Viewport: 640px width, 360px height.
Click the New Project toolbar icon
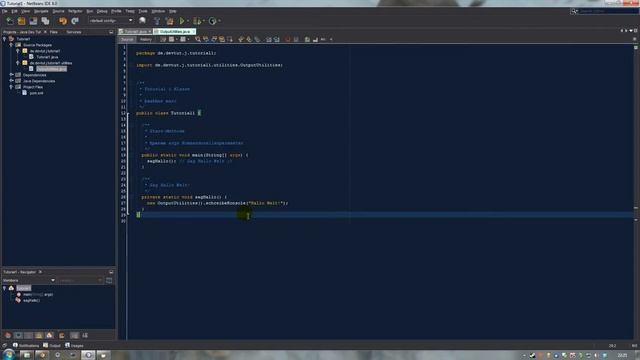(22, 21)
